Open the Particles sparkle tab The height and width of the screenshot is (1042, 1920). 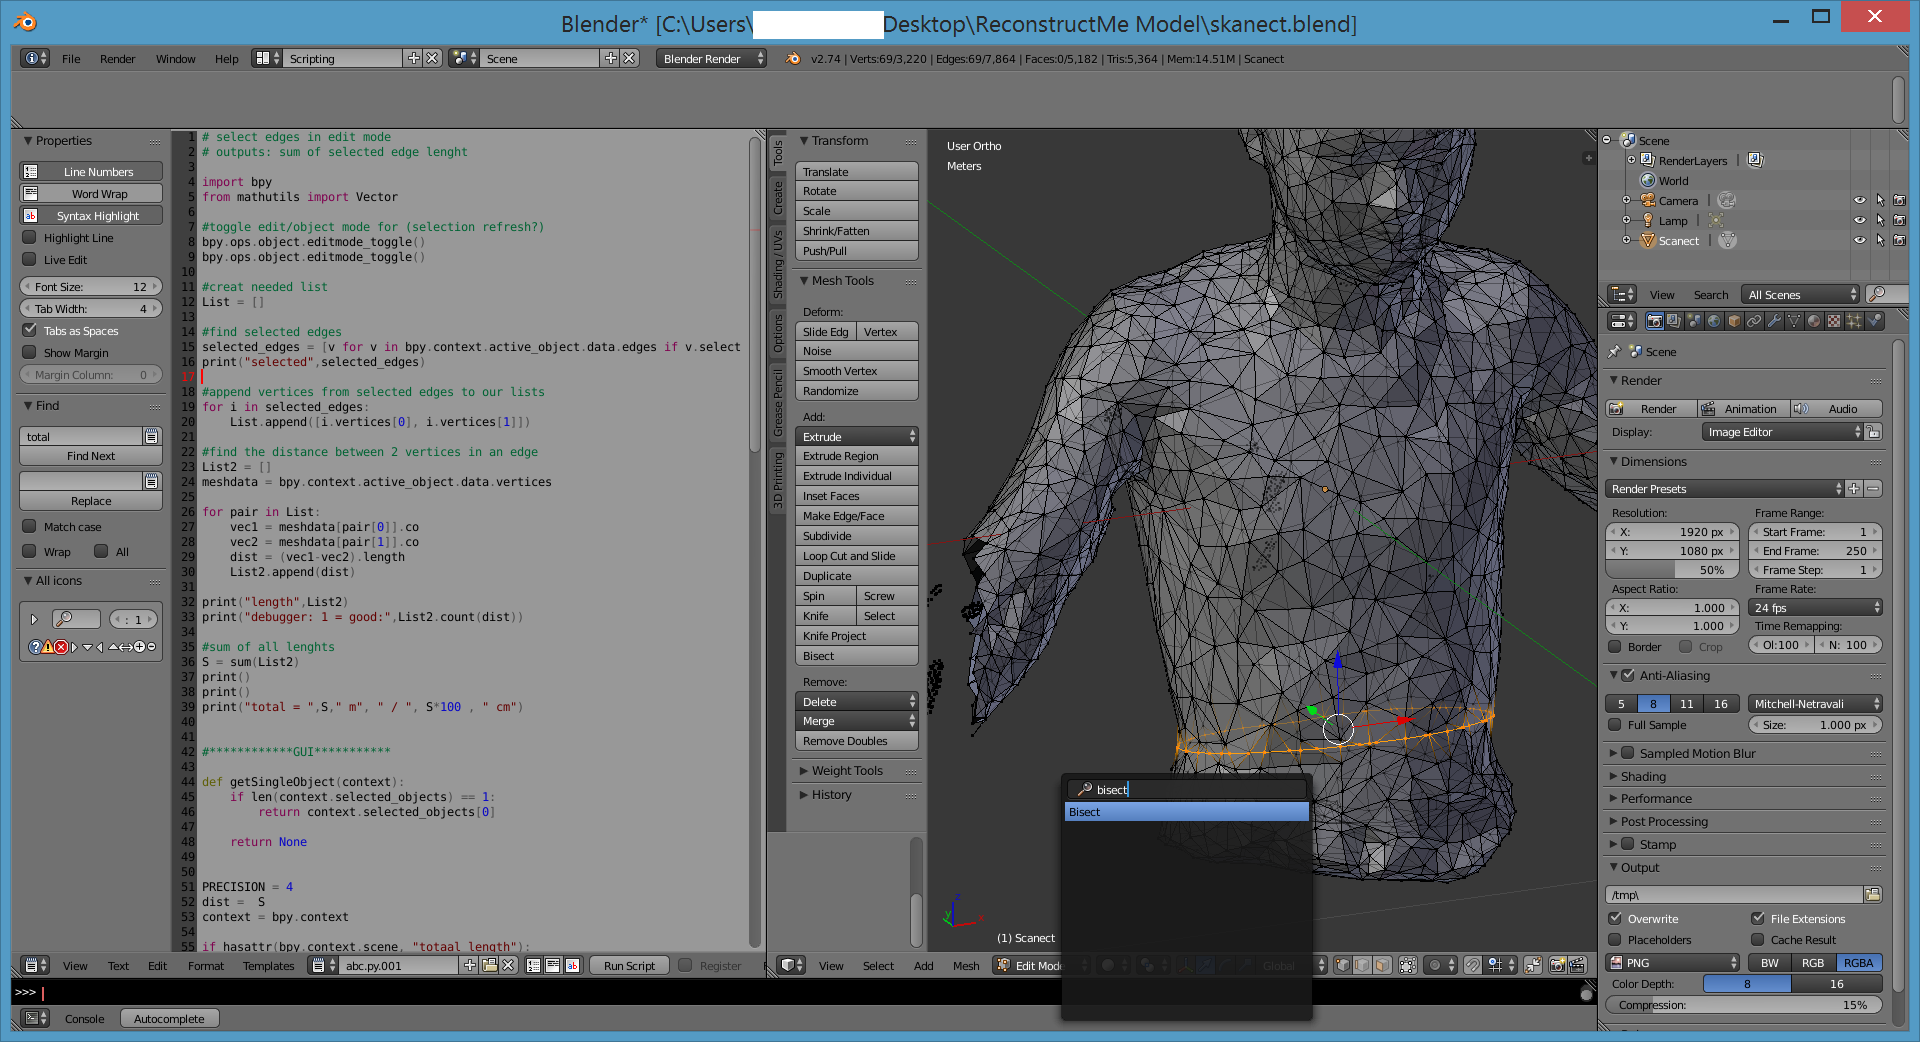point(1854,321)
